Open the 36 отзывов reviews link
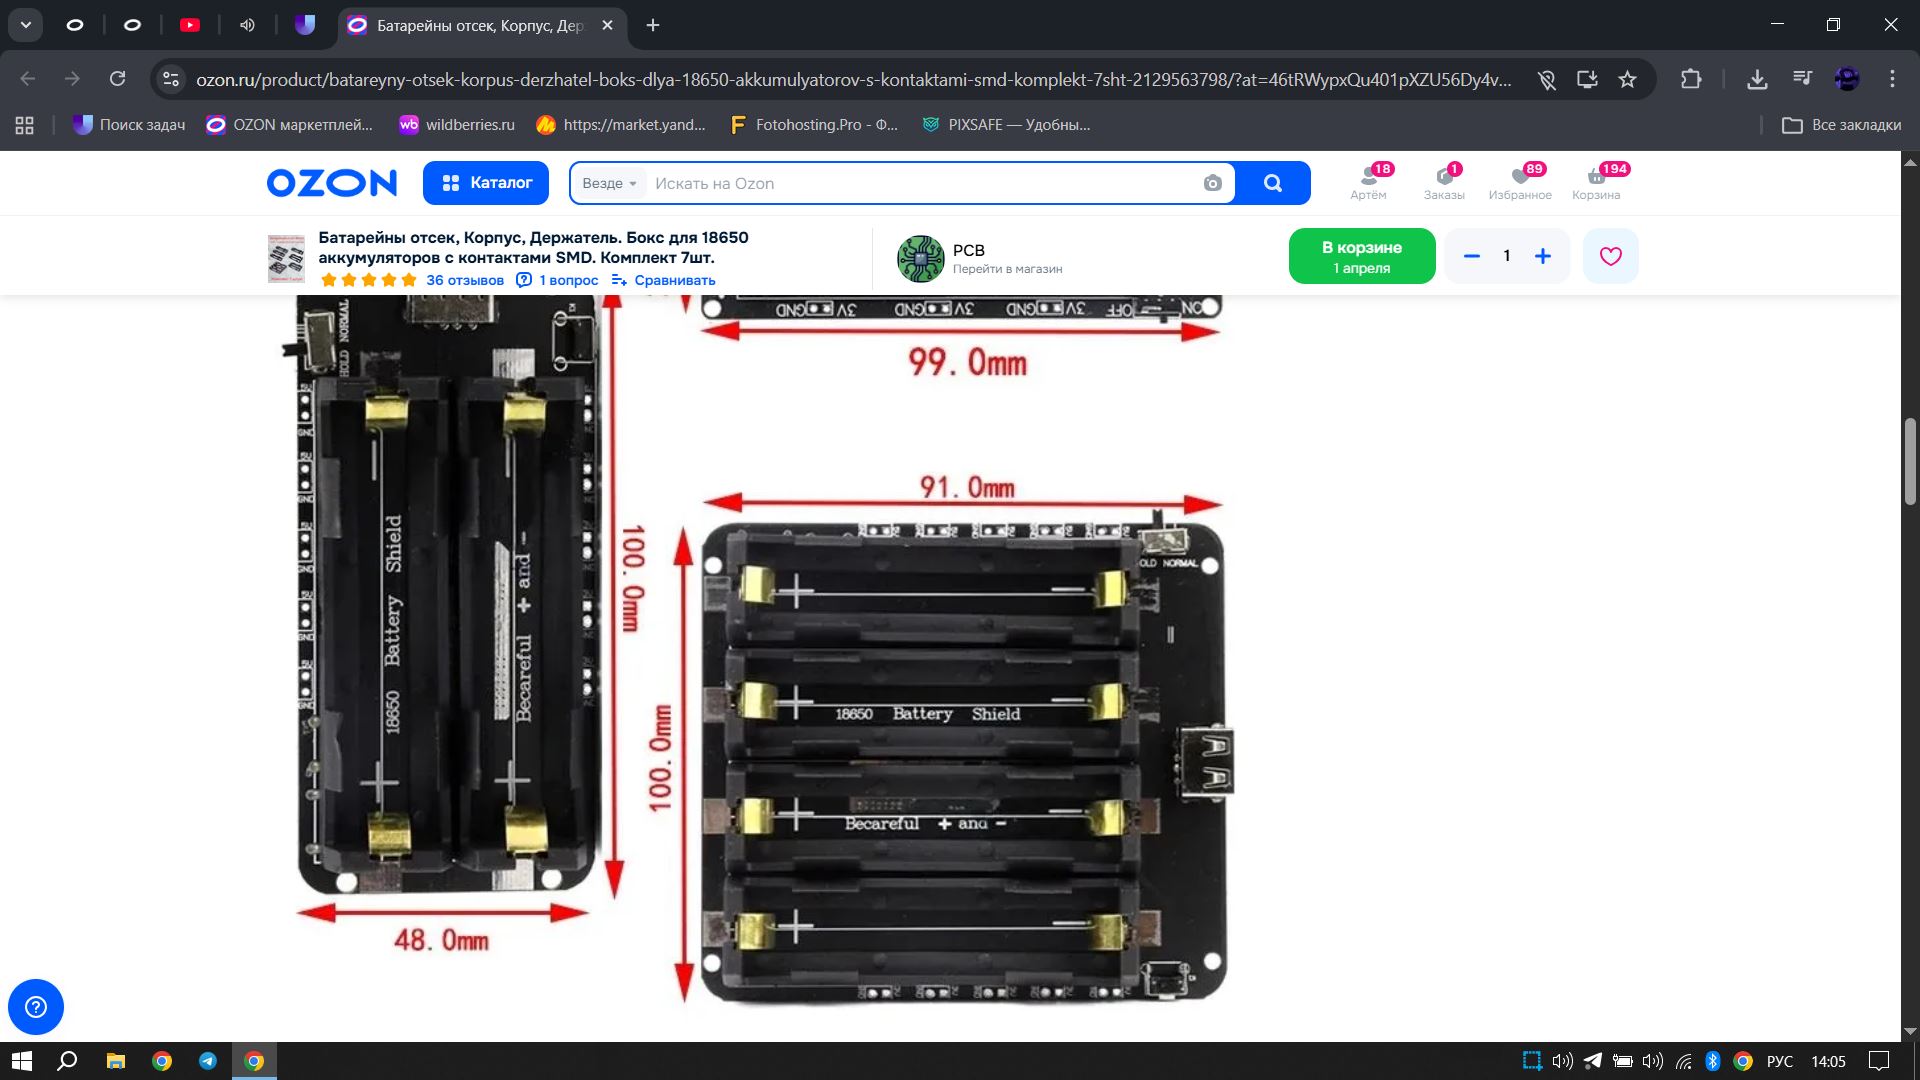 pyautogui.click(x=465, y=280)
